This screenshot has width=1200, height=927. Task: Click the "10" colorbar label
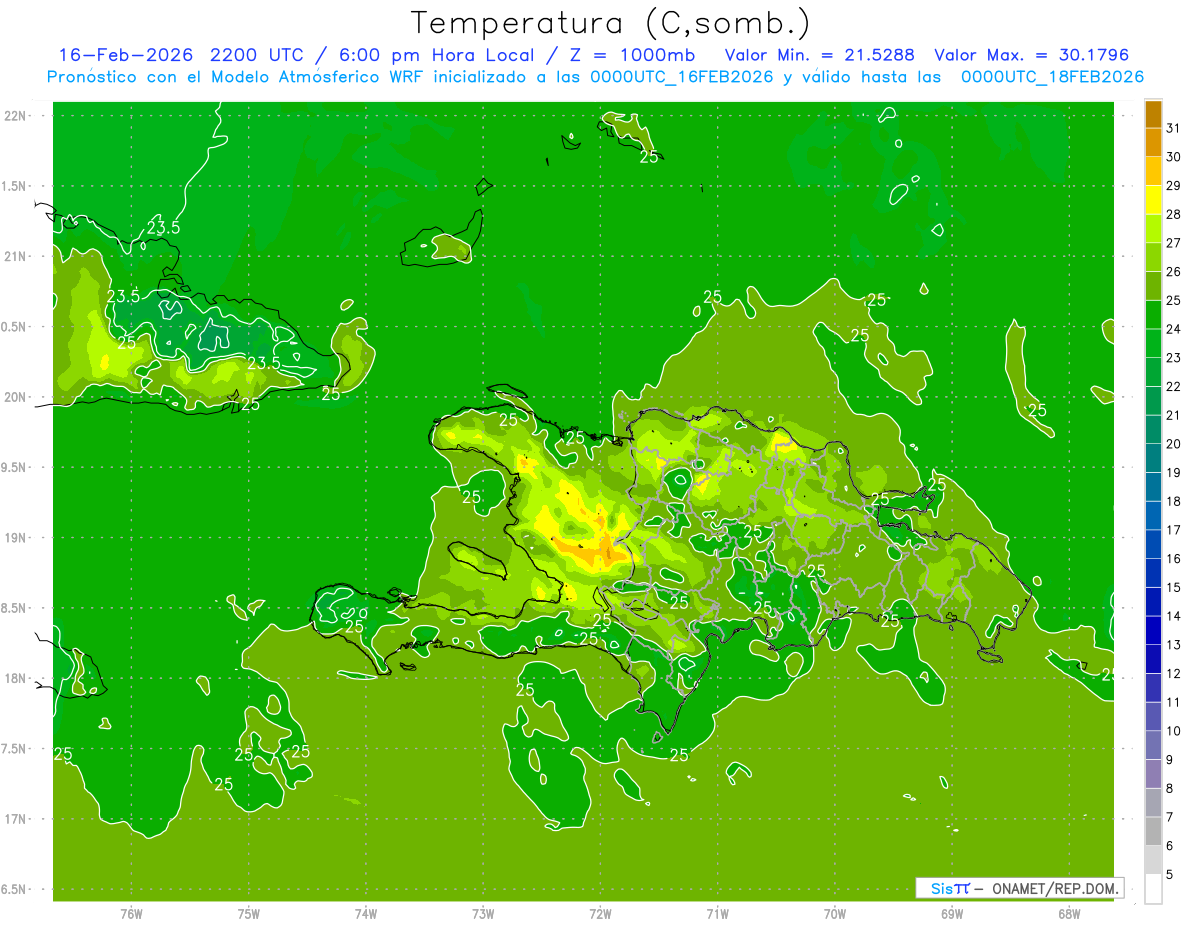pyautogui.click(x=1174, y=731)
